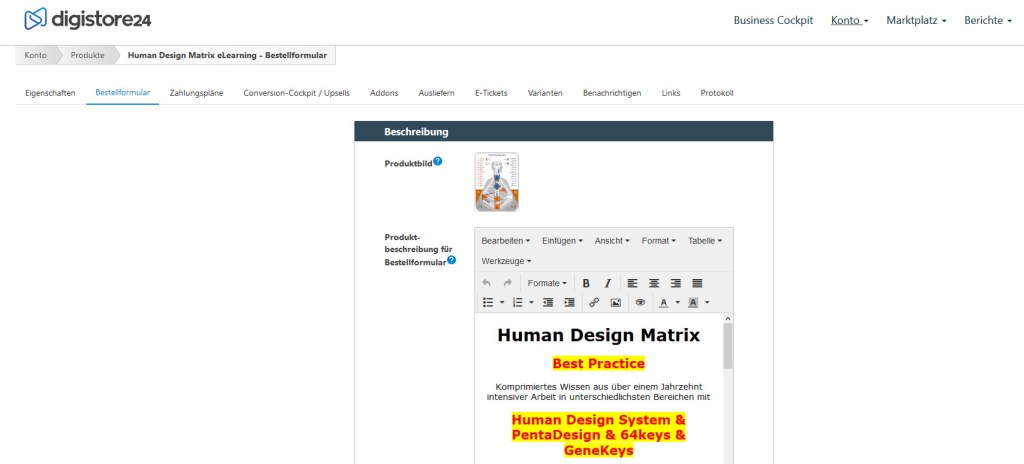The height and width of the screenshot is (464, 1024).
Task: Open the Conversion-Cockpit / Upsells tab
Action: (x=296, y=93)
